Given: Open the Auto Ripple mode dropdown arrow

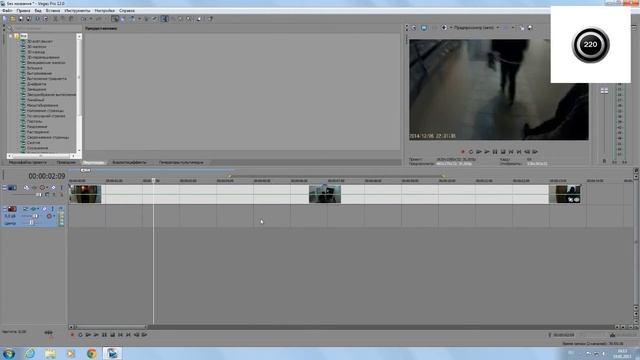Looking at the screenshot, I should pyautogui.click(x=139, y=19).
